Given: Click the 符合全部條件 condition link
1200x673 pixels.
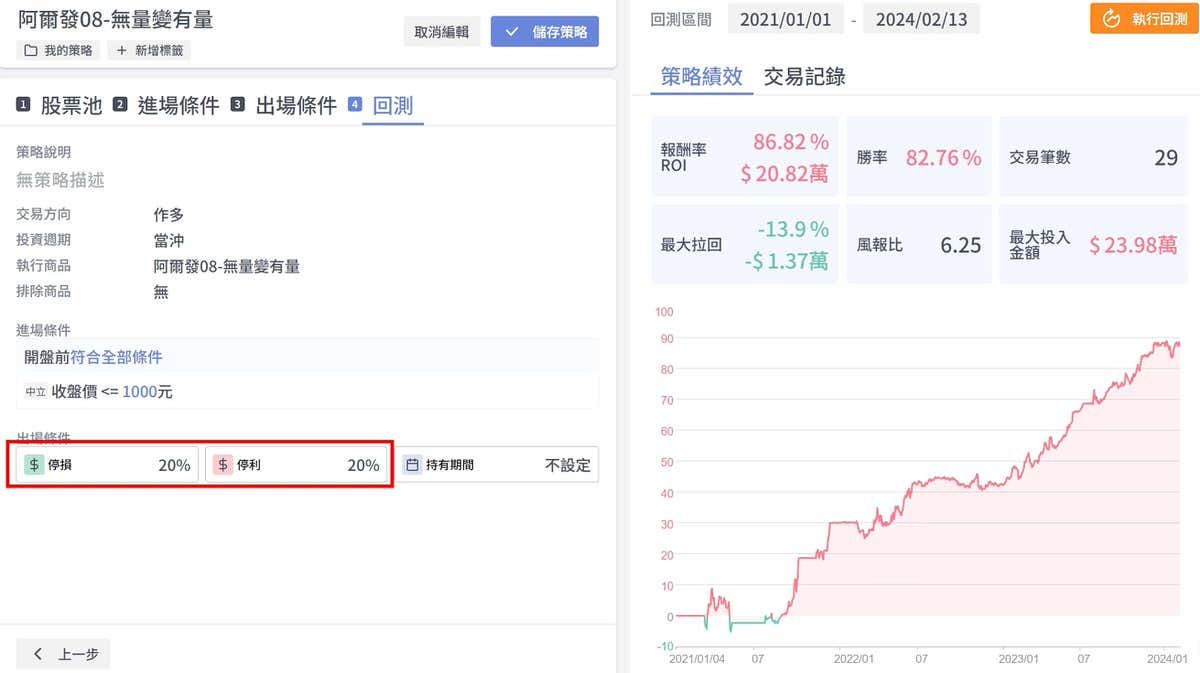Looking at the screenshot, I should 116,357.
